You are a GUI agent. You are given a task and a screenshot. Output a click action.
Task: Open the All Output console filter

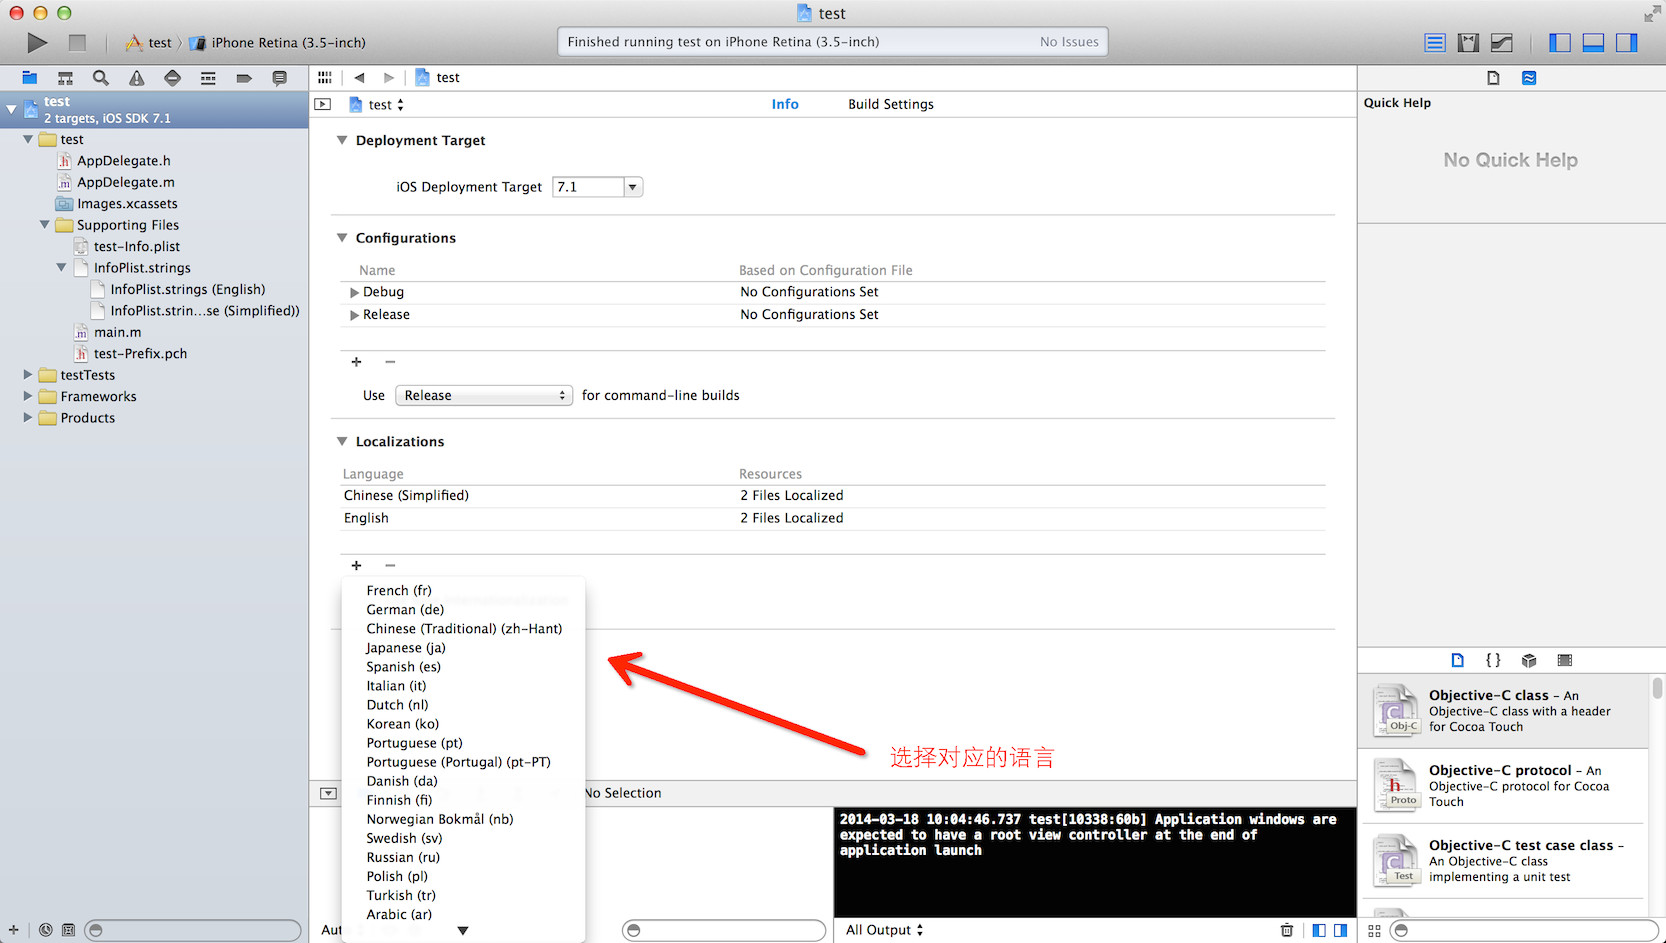(884, 930)
